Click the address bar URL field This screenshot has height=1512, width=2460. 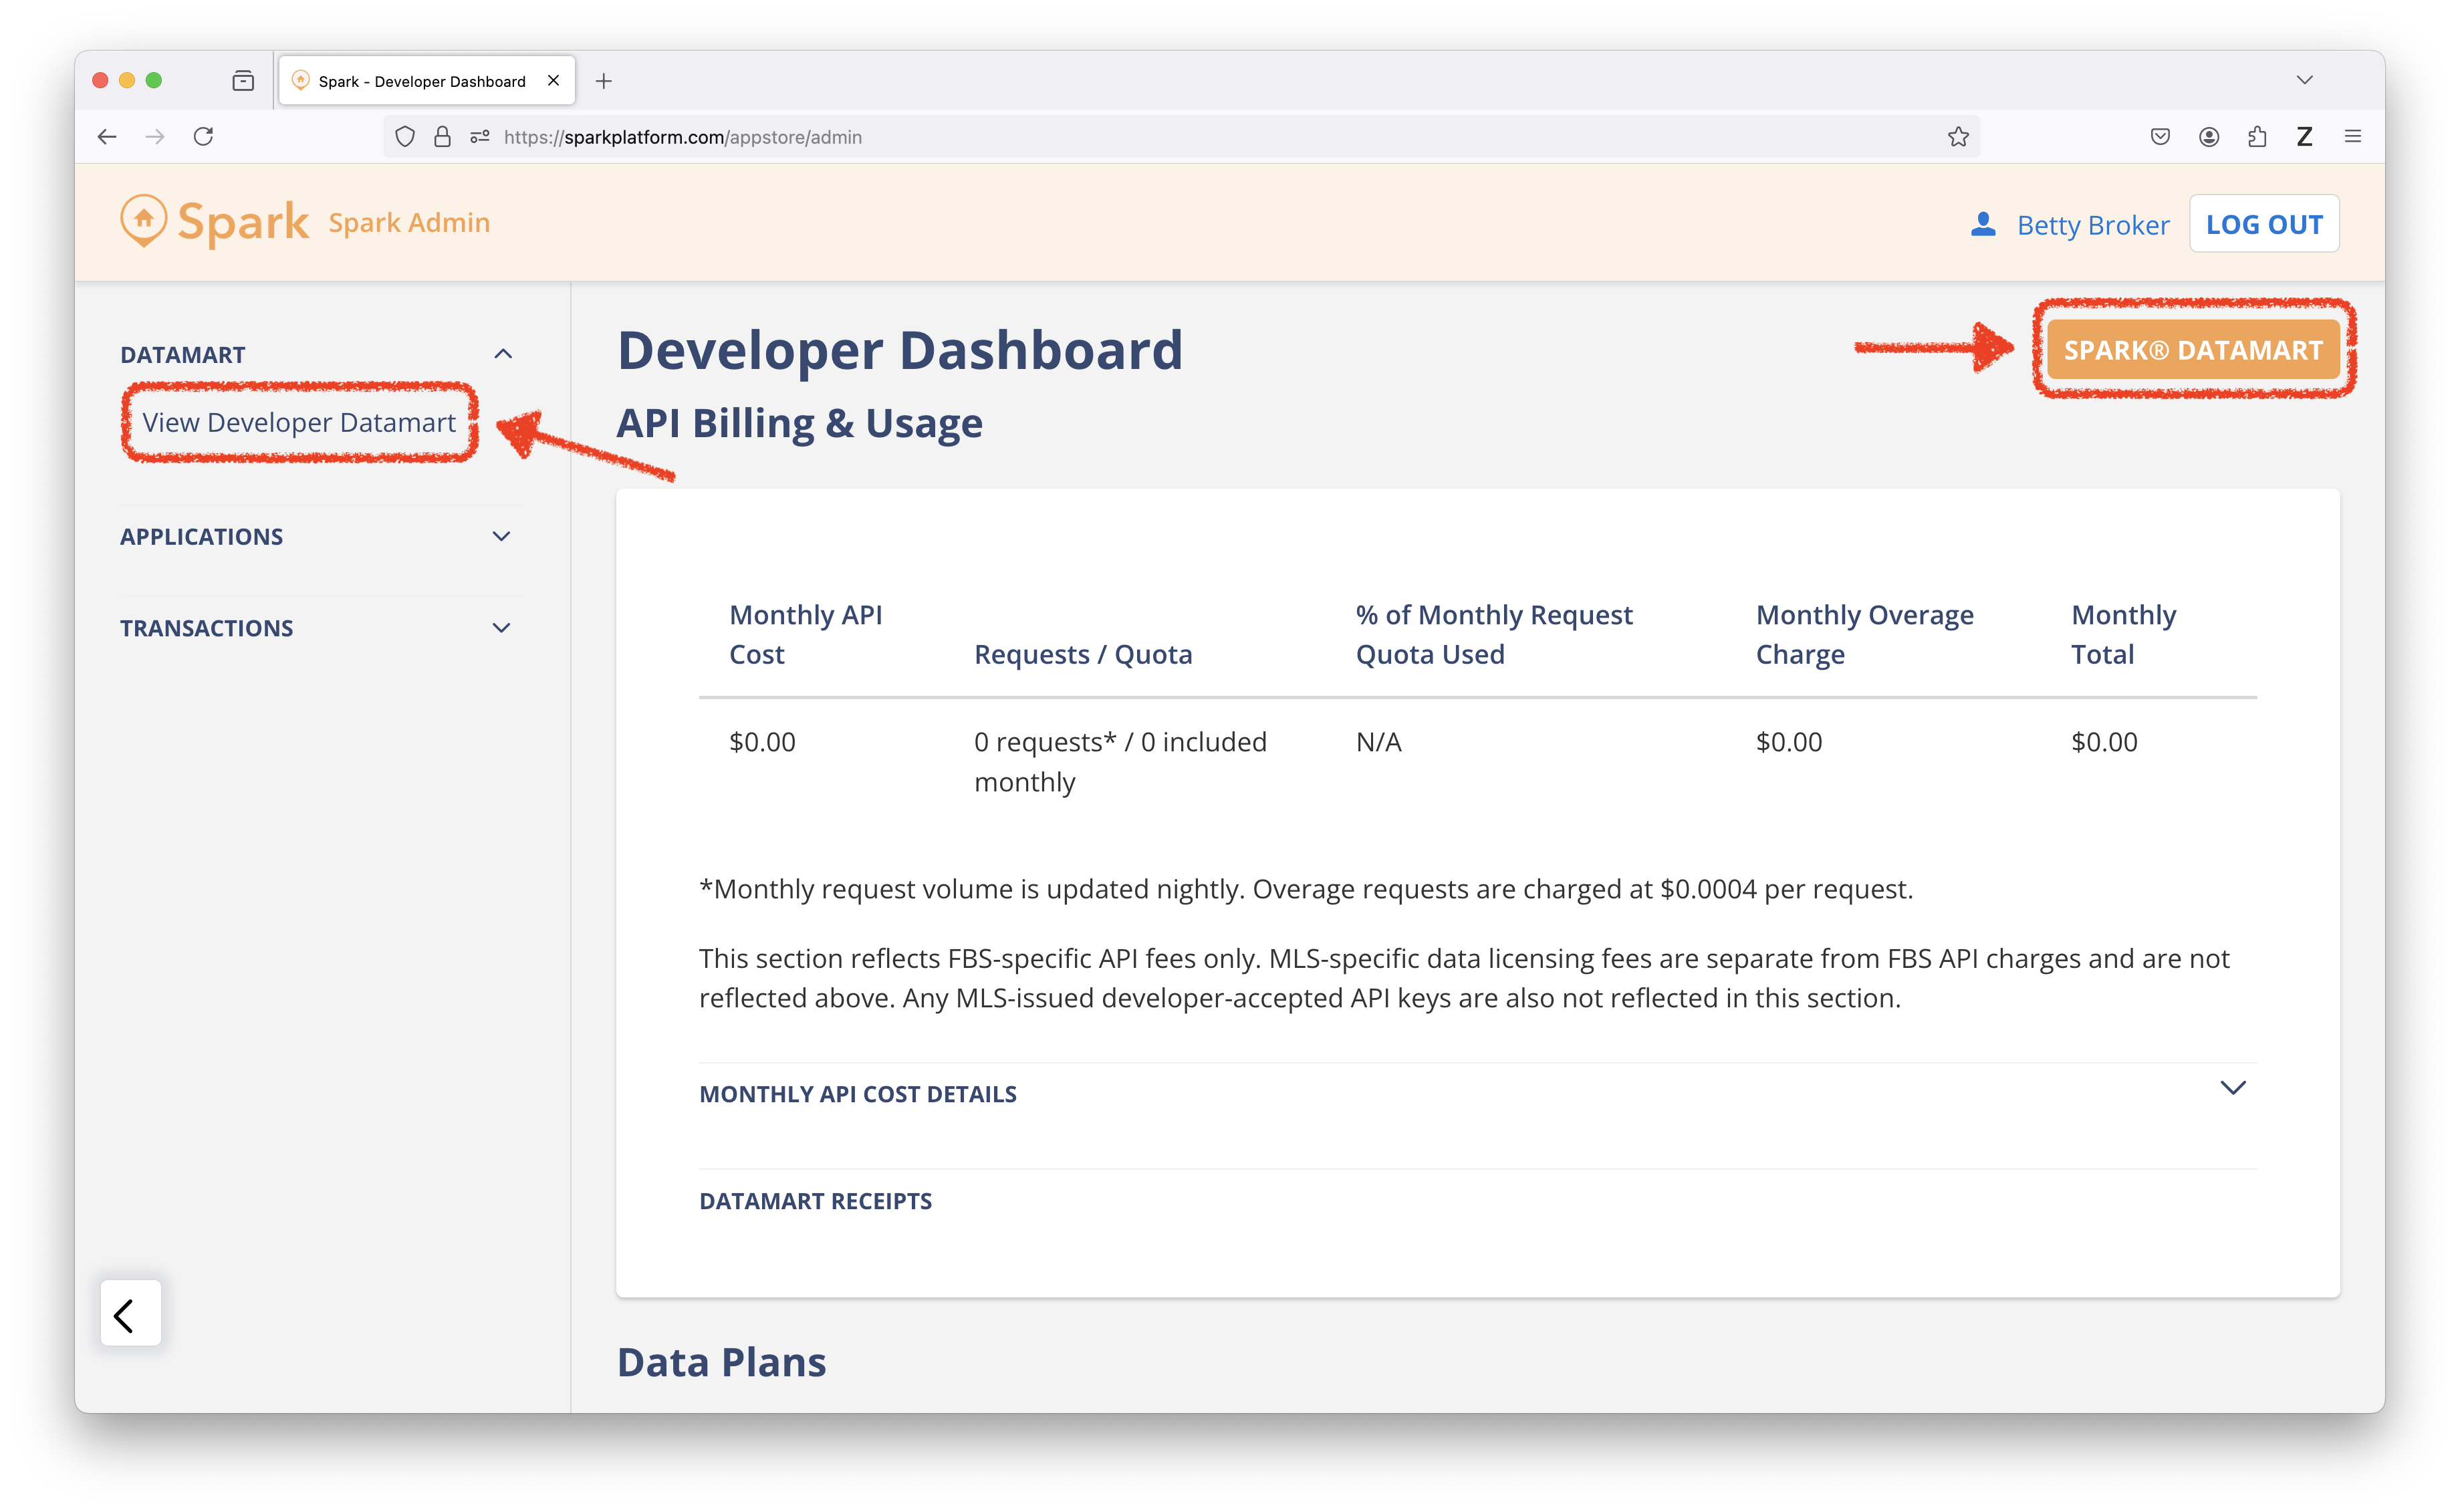(x=1180, y=137)
